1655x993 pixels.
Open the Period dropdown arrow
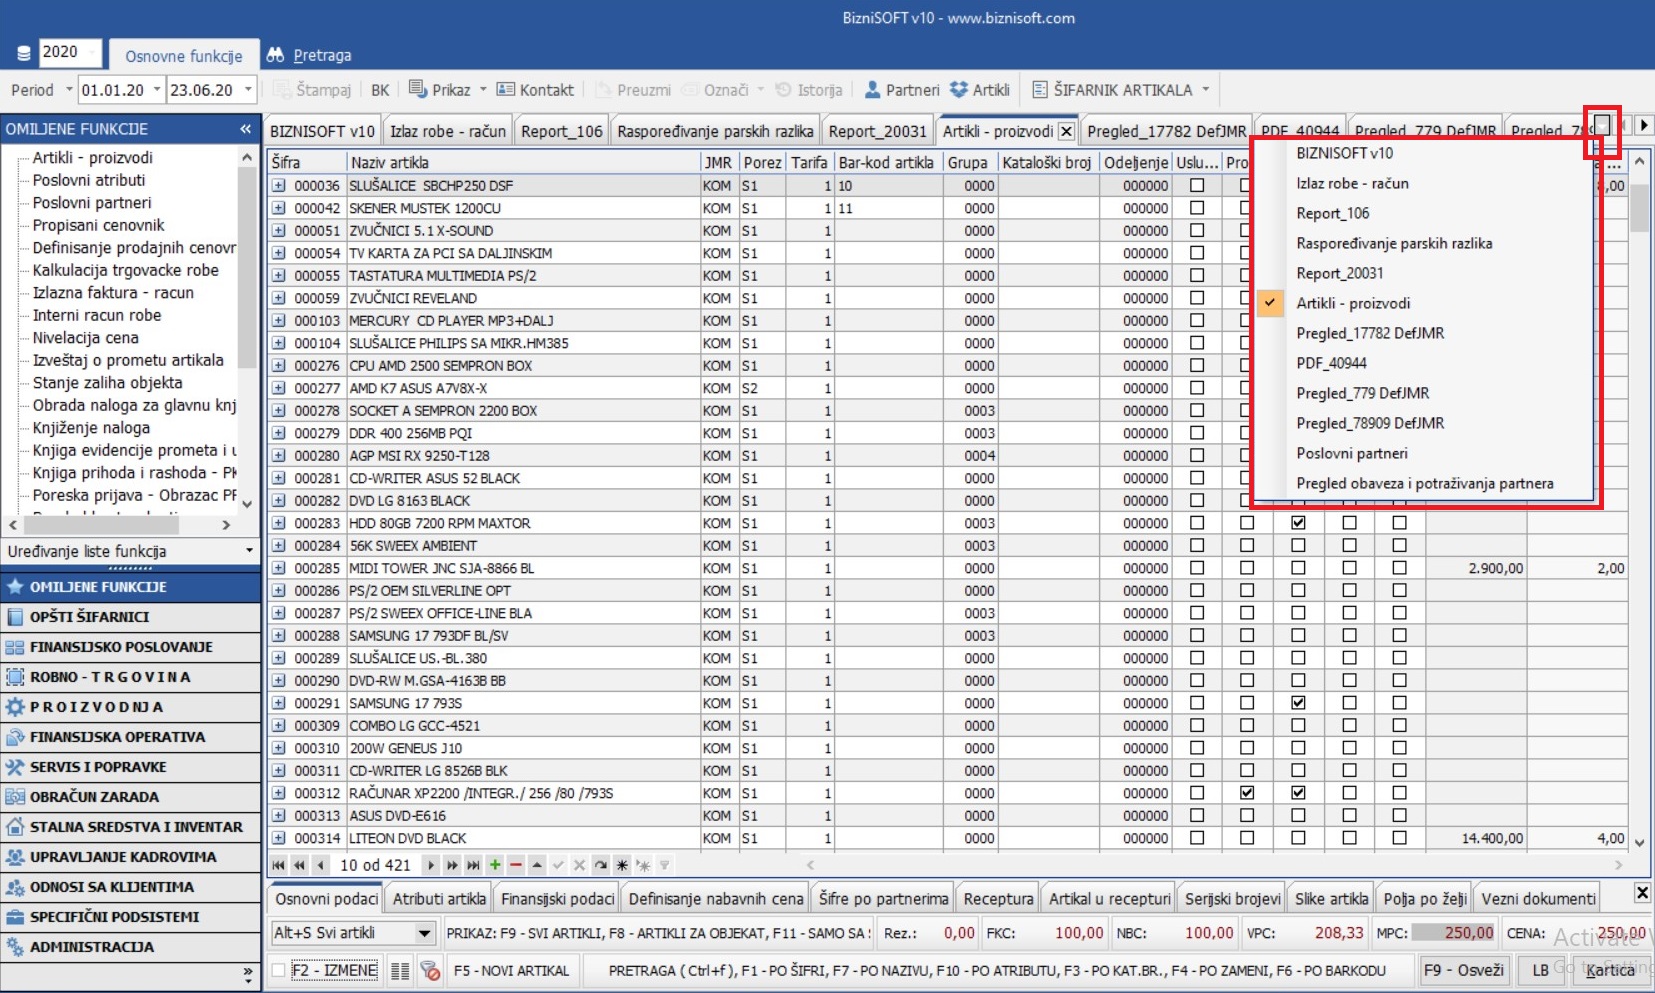(69, 90)
